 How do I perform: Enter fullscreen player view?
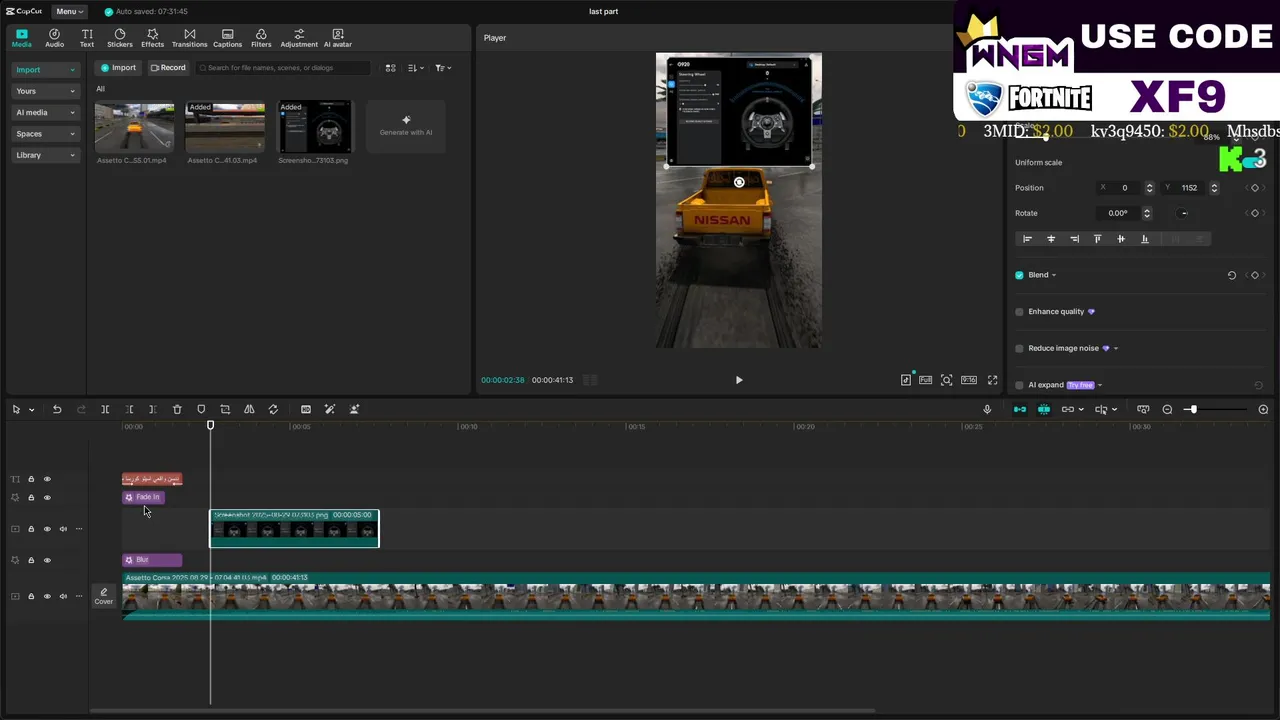993,380
